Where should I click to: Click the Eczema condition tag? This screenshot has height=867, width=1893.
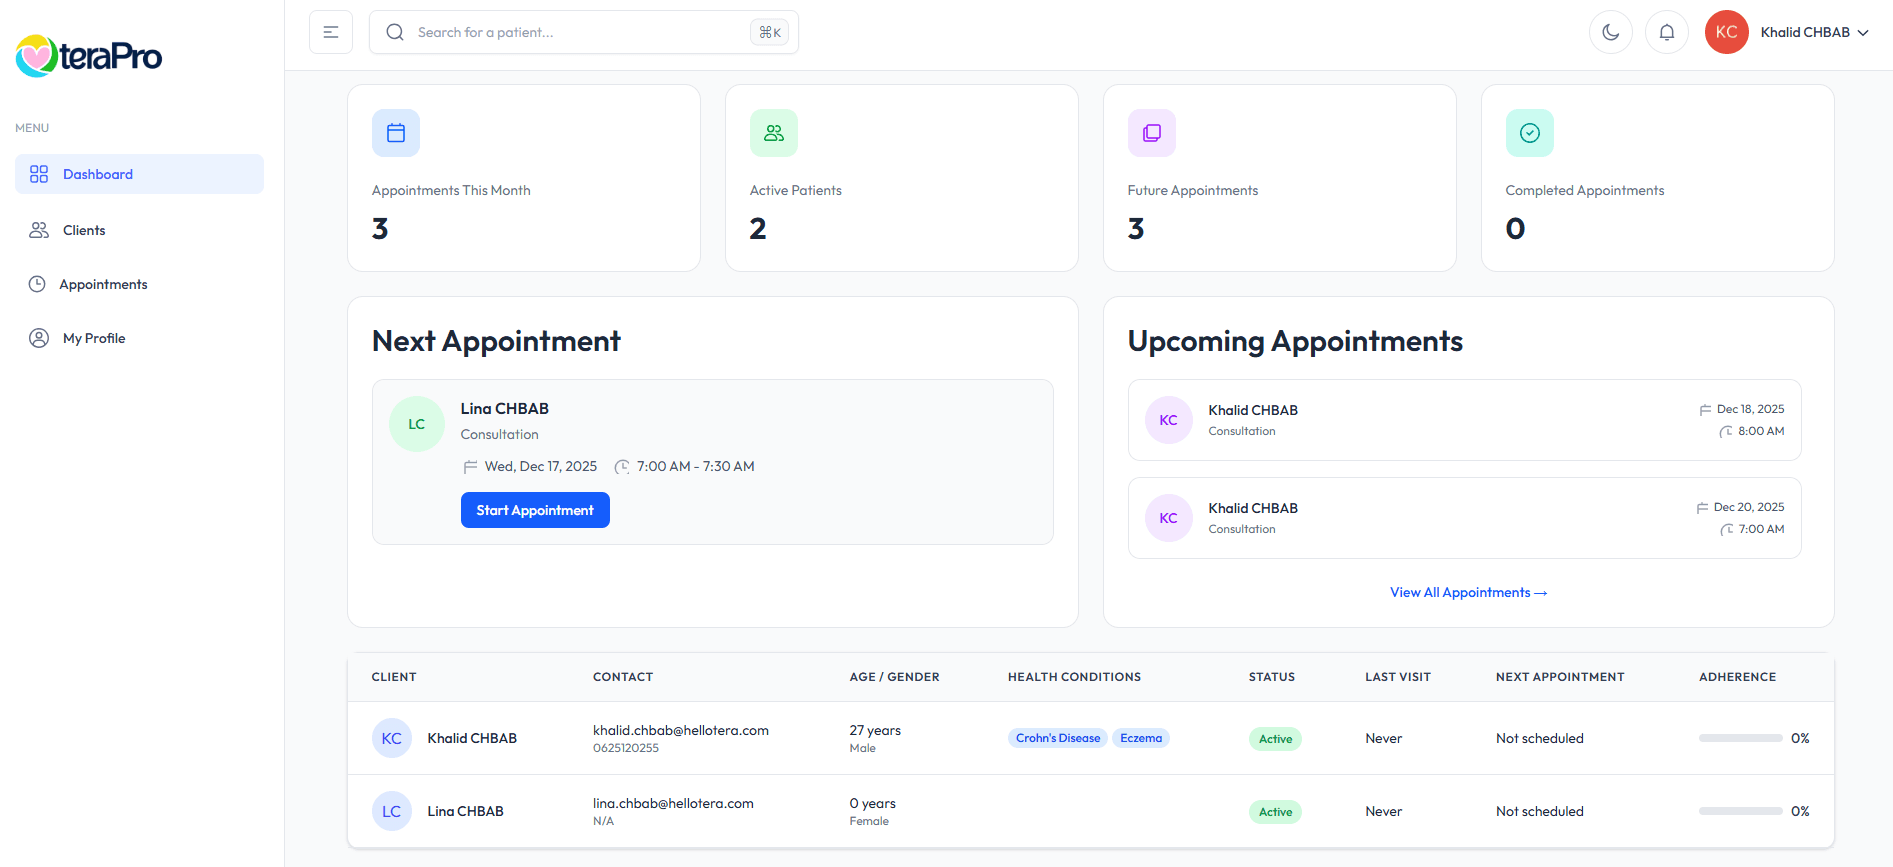click(x=1141, y=738)
